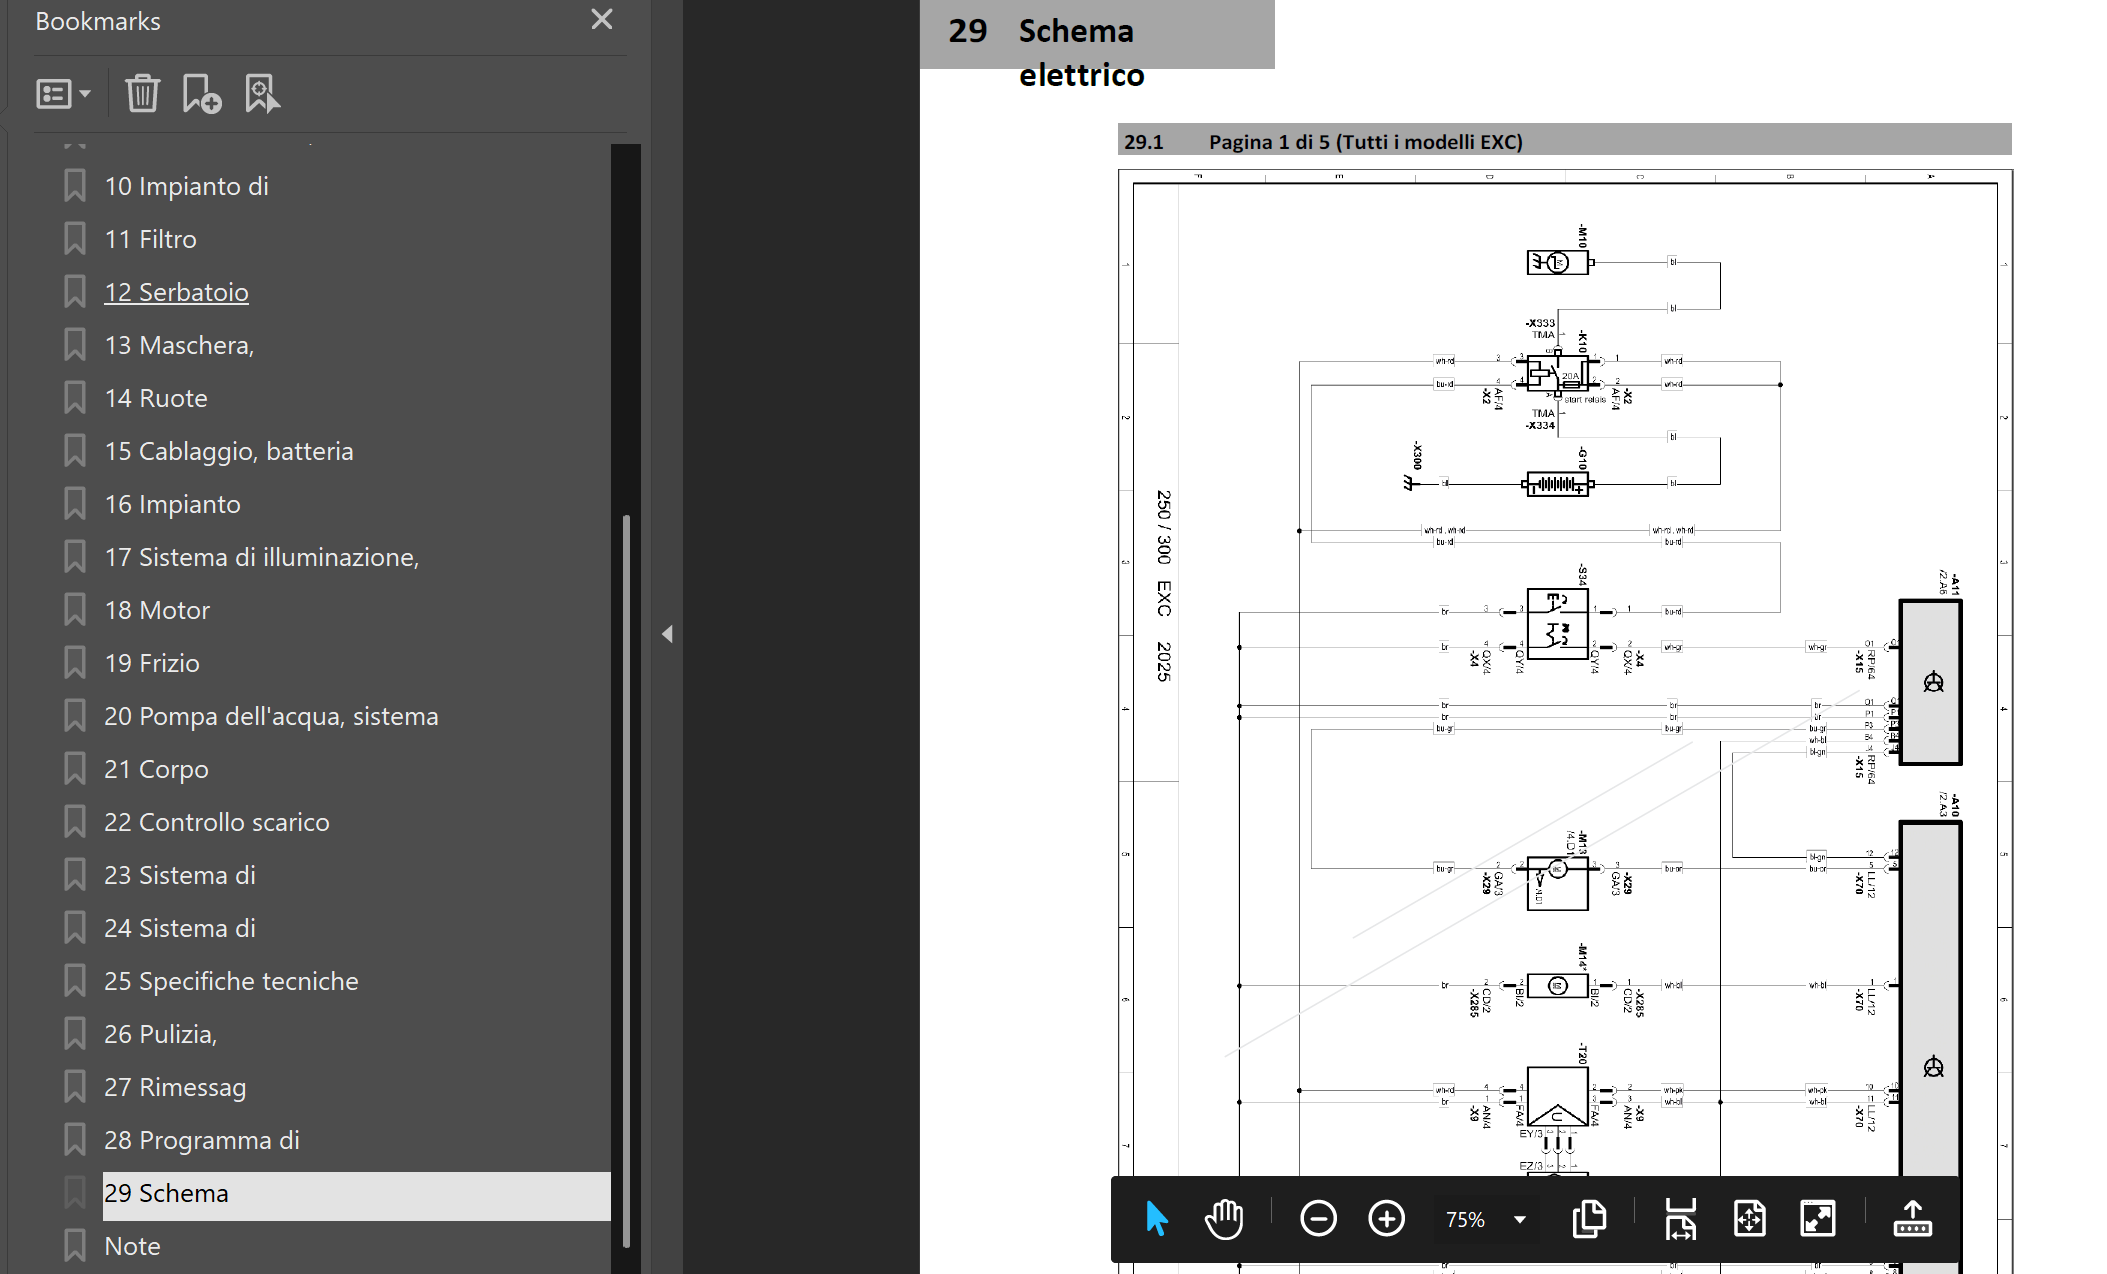Click the fit page to window icon
The image size is (2107, 1274).
coord(1749,1219)
